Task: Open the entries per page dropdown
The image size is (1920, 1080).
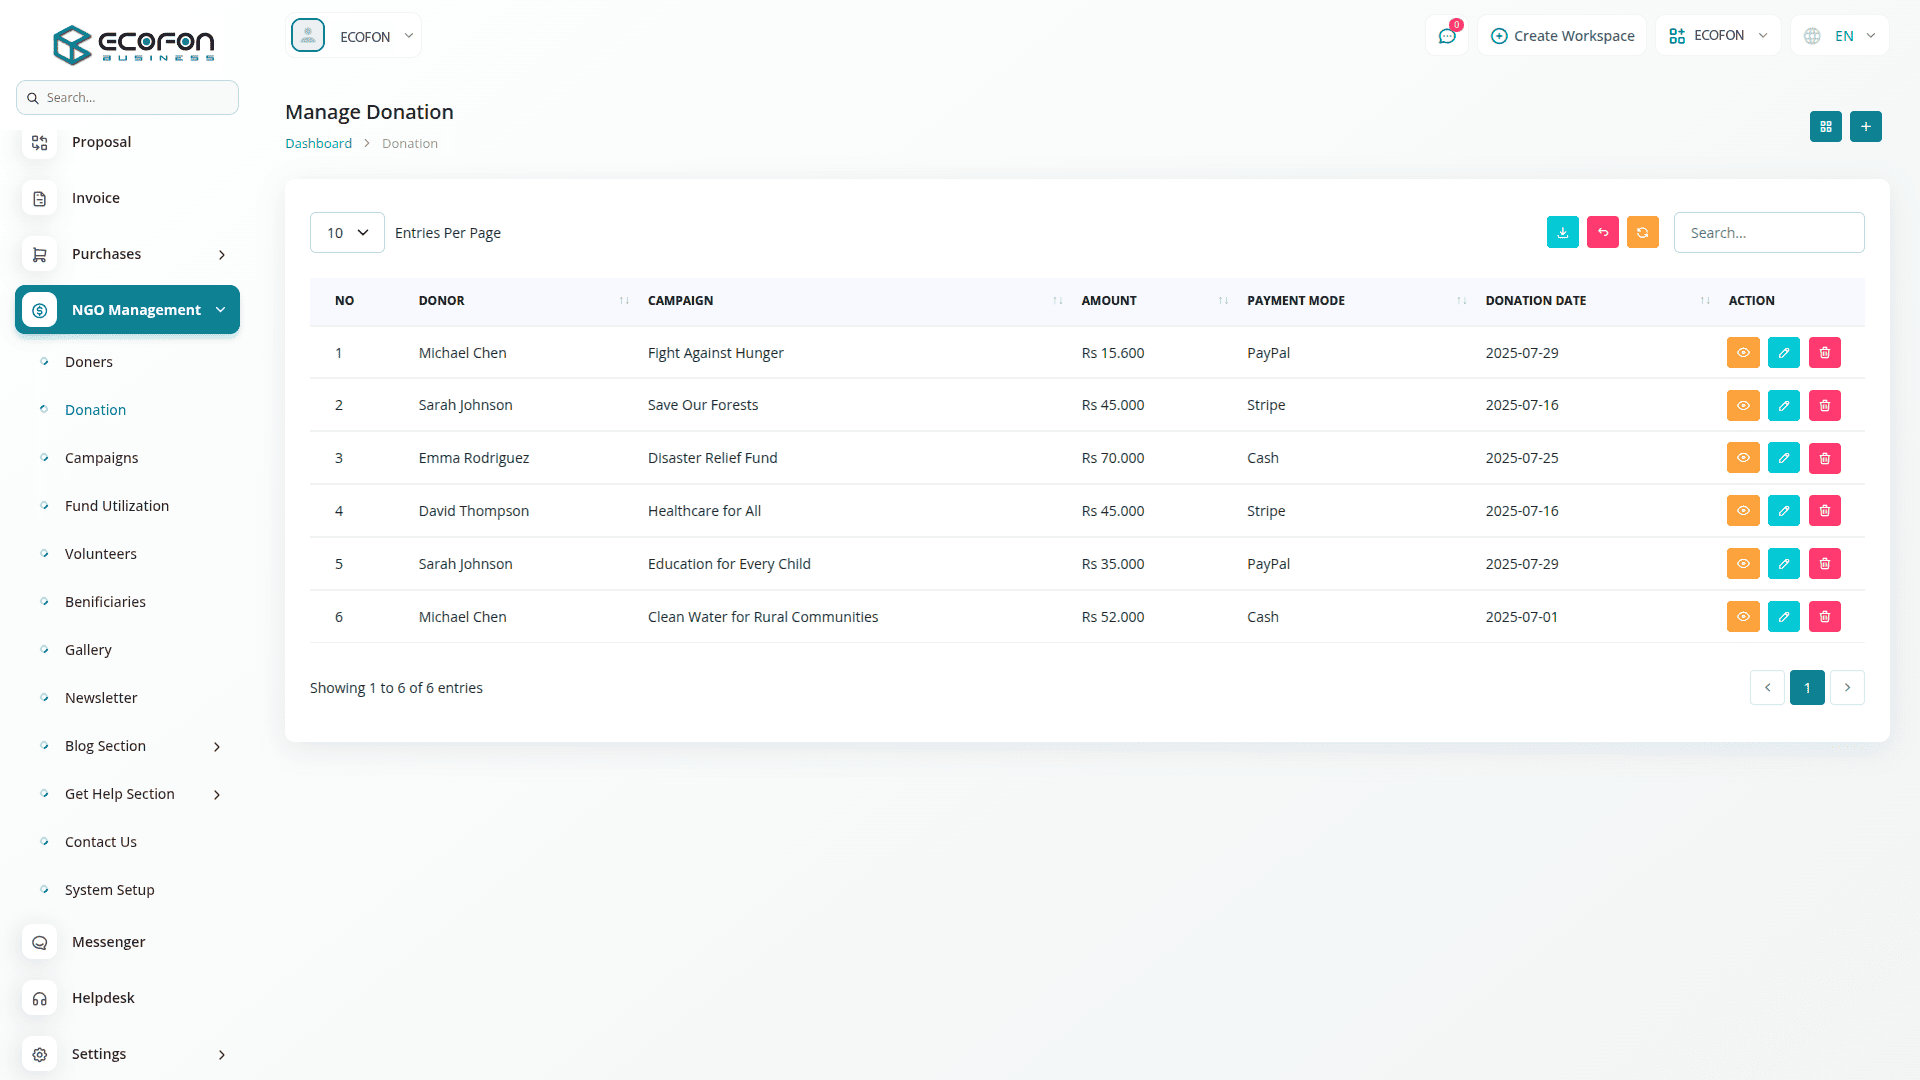Action: coord(347,233)
